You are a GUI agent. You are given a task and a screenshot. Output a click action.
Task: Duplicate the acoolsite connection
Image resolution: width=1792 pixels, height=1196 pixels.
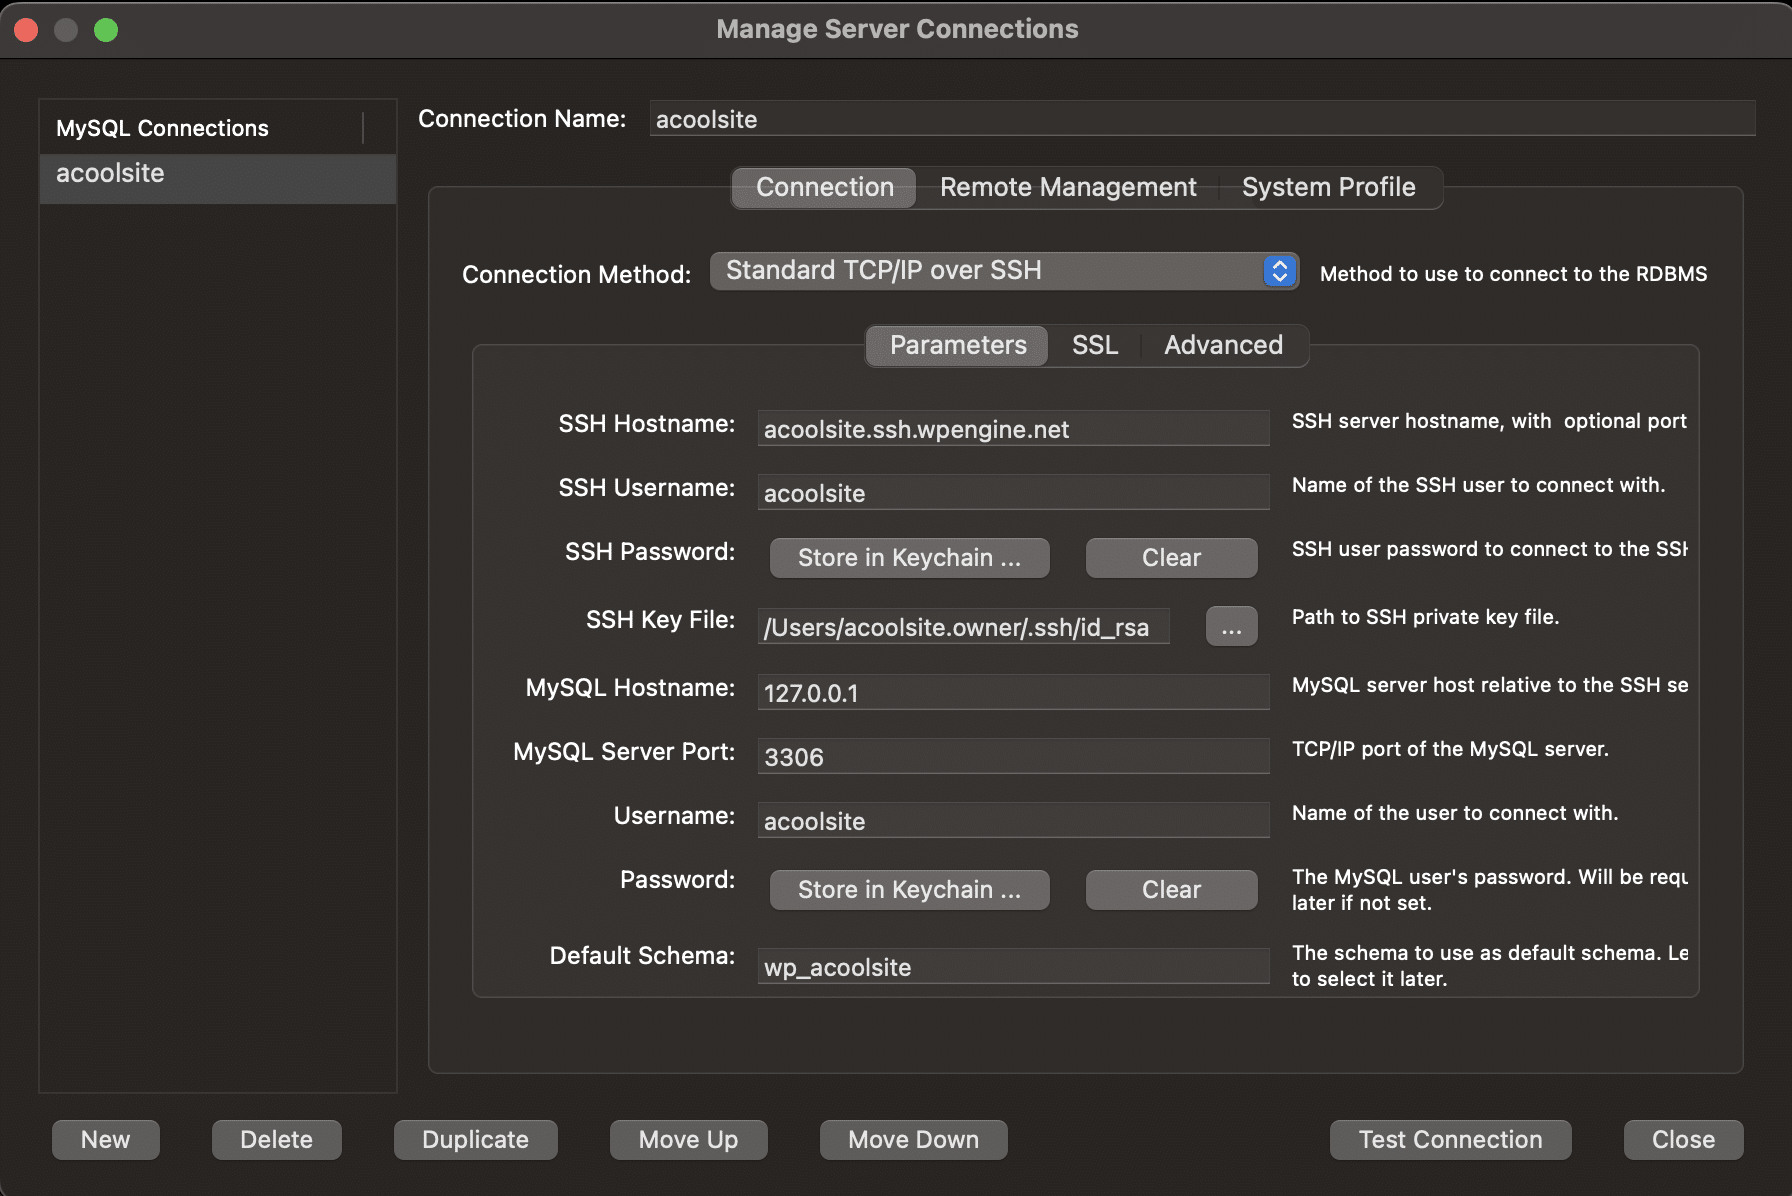point(475,1139)
